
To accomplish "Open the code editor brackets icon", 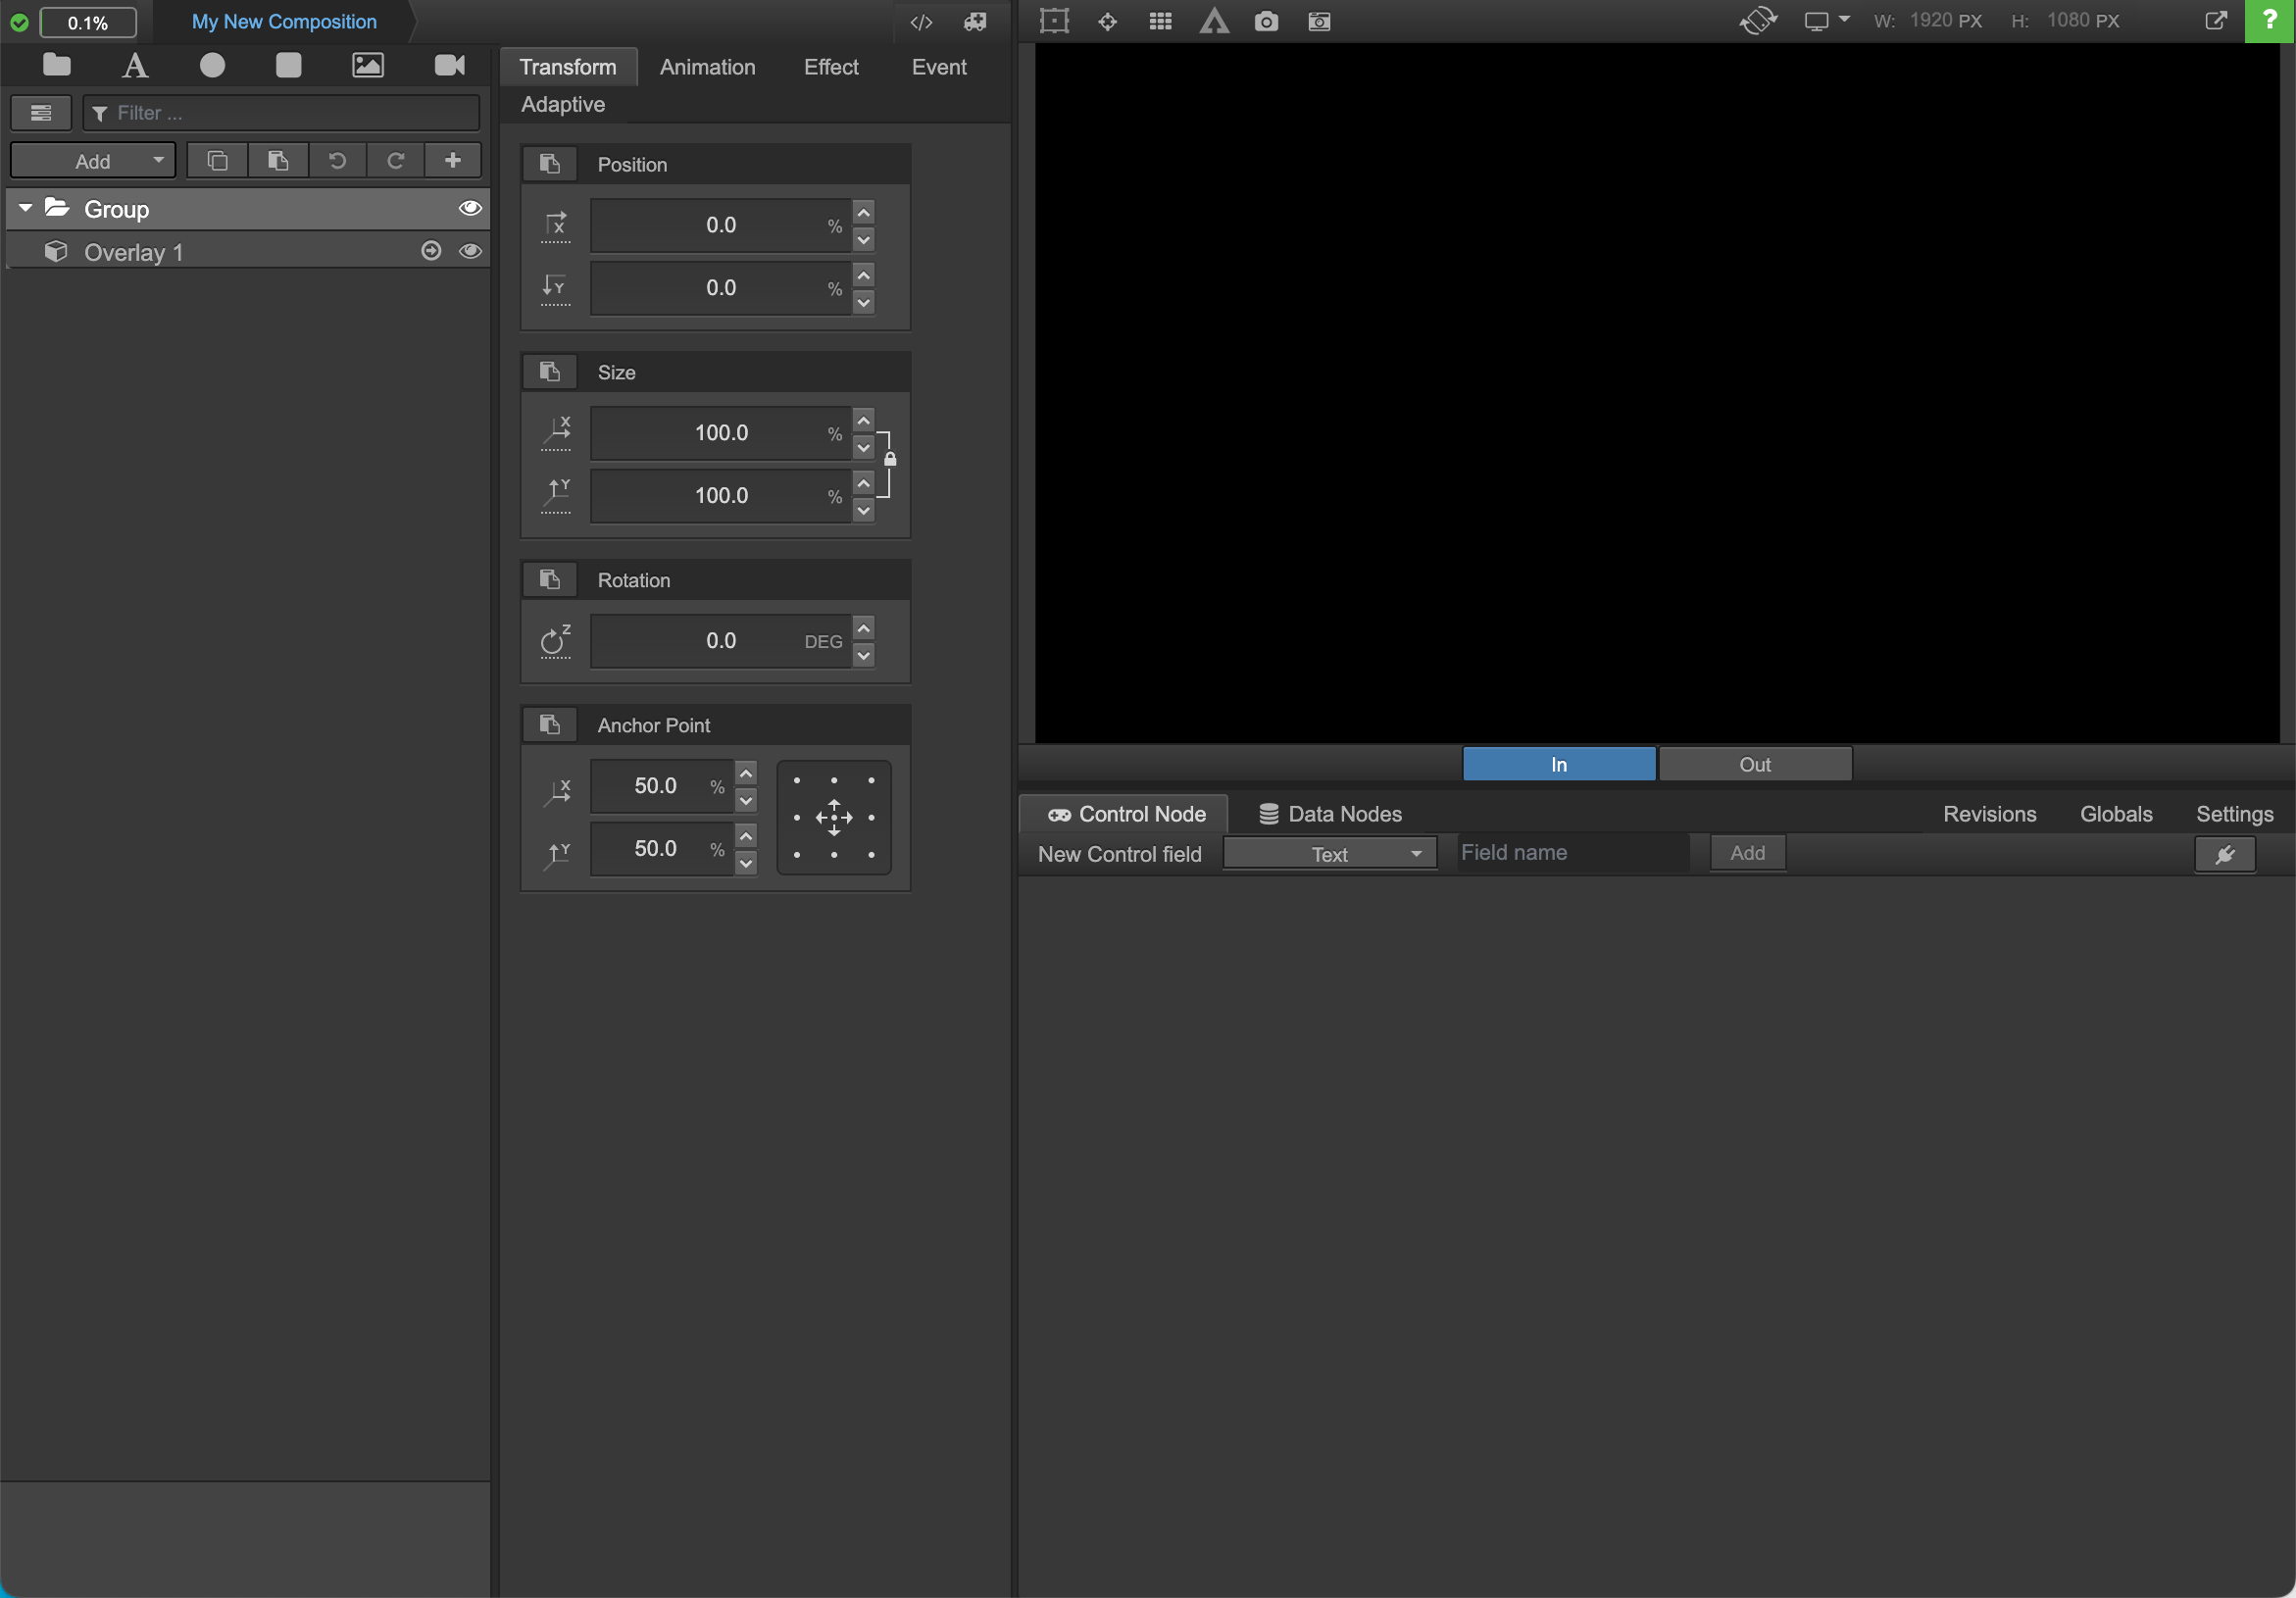I will coord(921,22).
